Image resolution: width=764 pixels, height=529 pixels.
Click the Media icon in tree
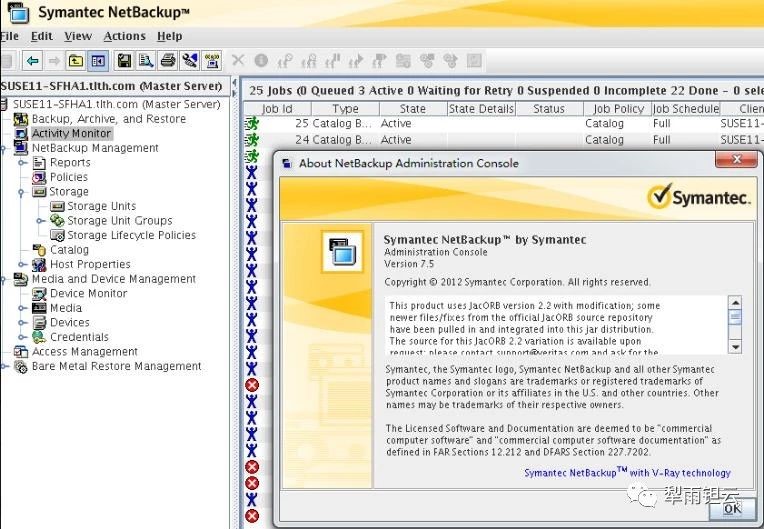tap(39, 308)
